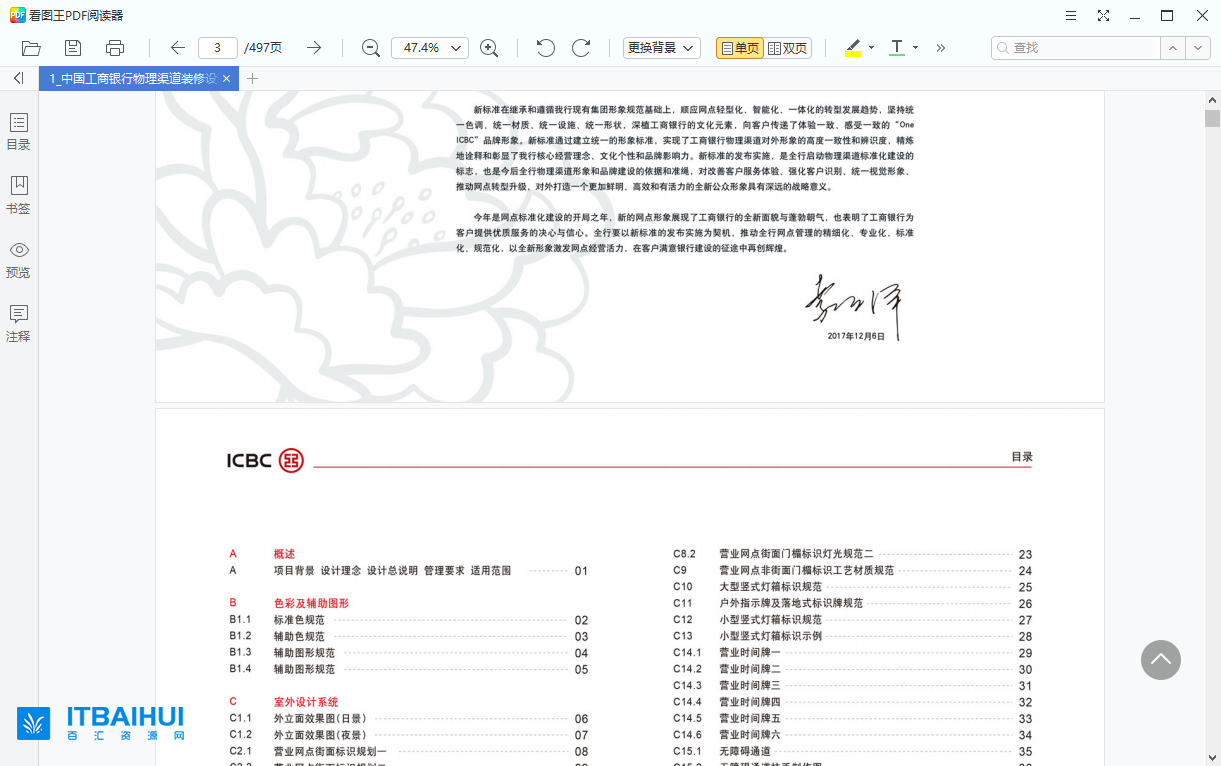Open a file with the folder icon
The image size is (1221, 766).
pyautogui.click(x=31, y=48)
